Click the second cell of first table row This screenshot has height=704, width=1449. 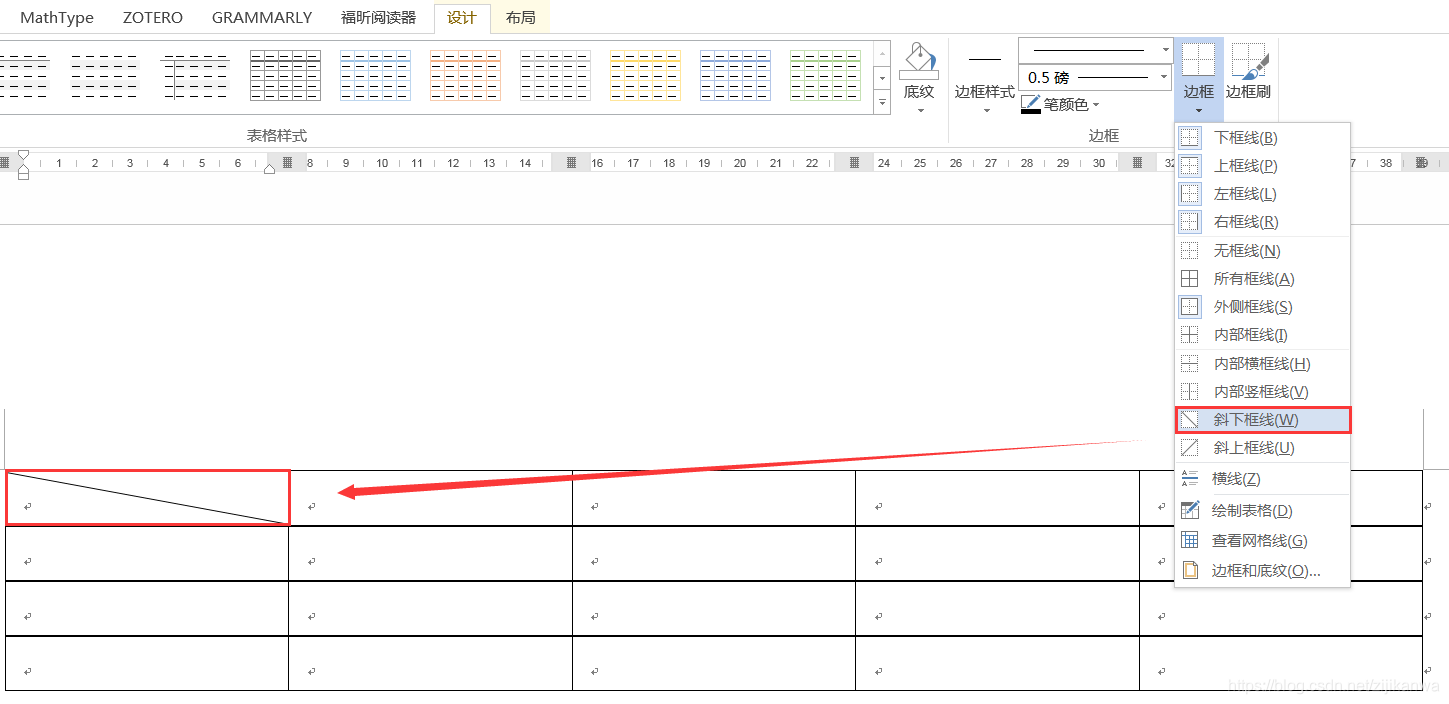(431, 497)
